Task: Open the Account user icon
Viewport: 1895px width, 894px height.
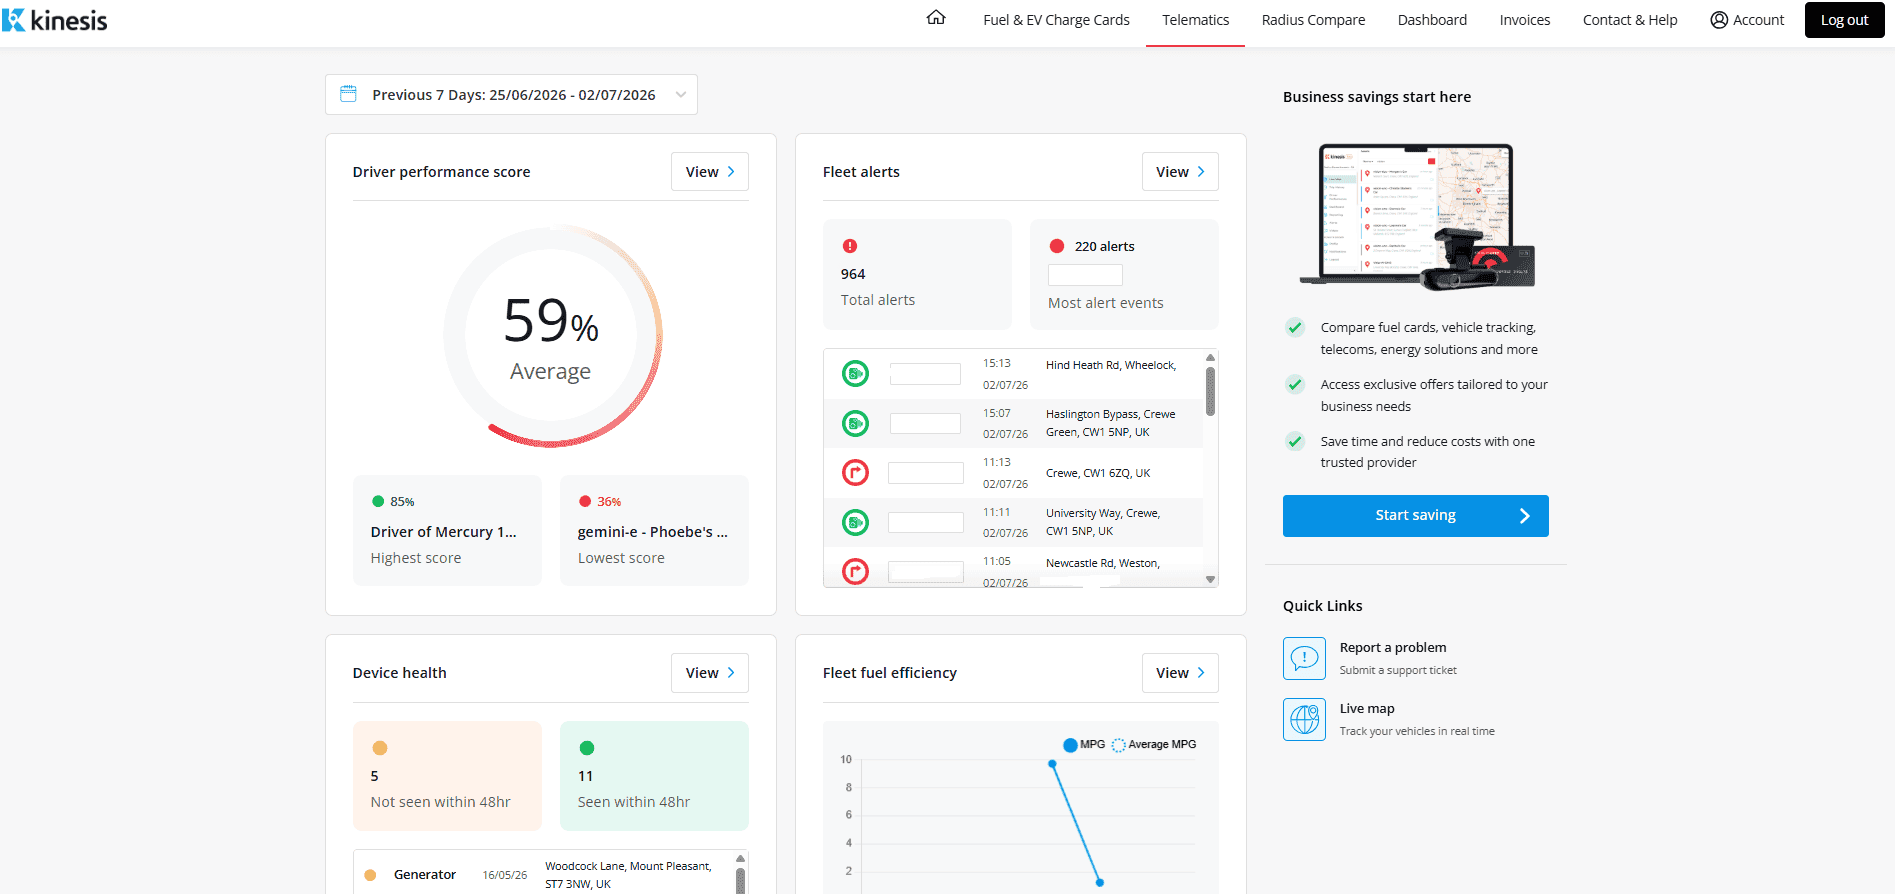Action: (1719, 20)
